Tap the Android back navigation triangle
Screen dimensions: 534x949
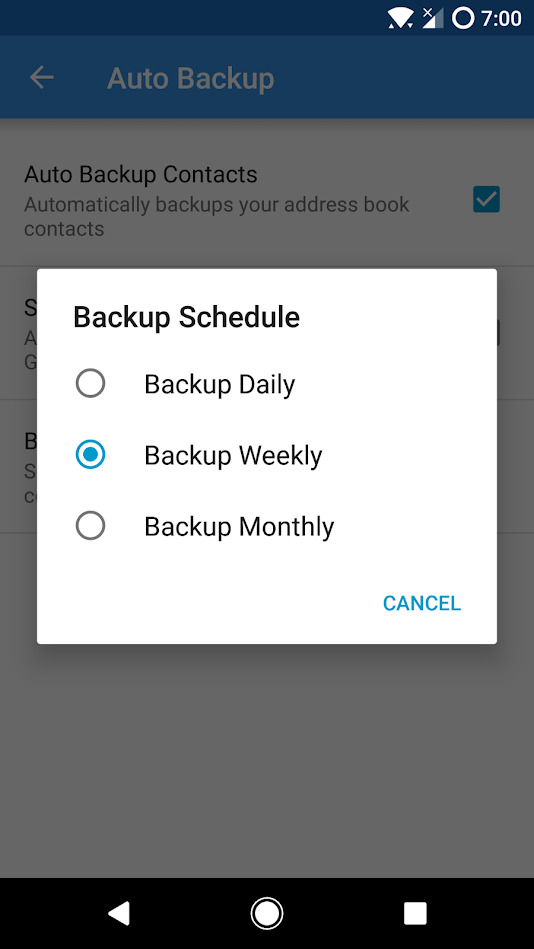(x=119, y=913)
